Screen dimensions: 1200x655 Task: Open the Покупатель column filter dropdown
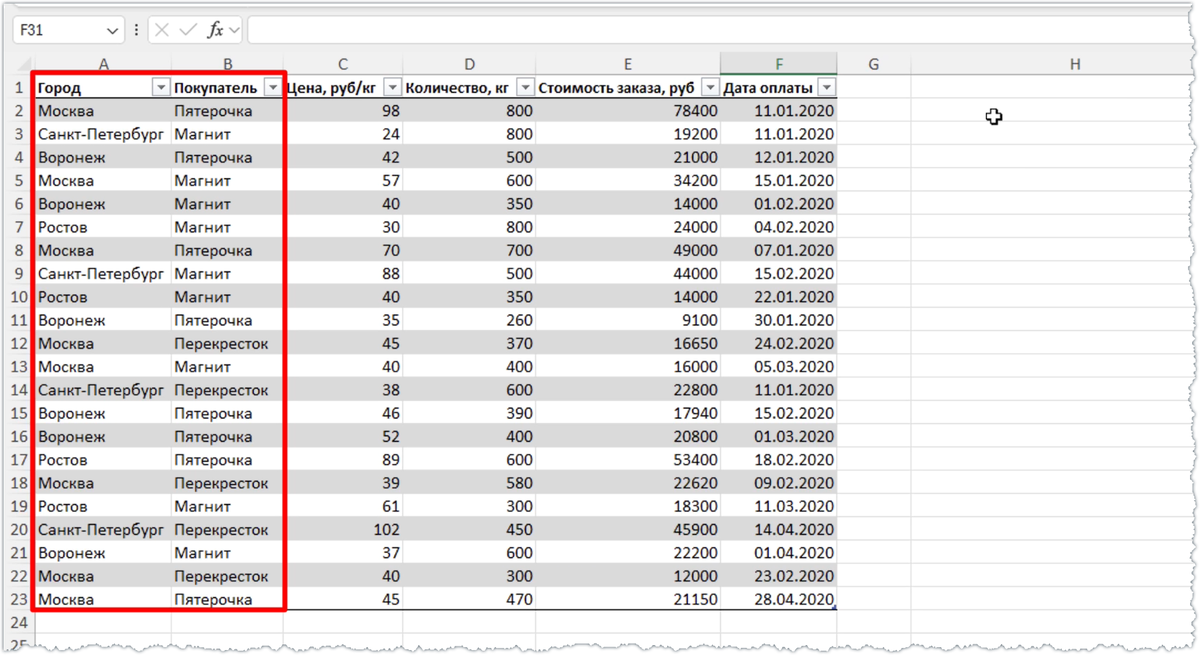point(272,88)
